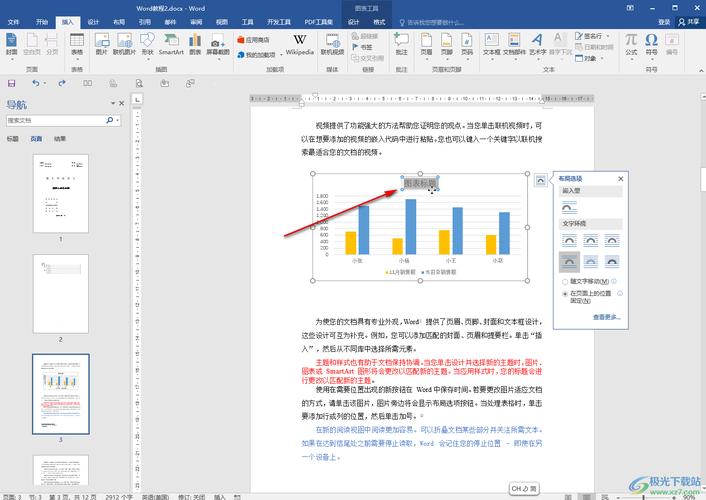Open chart tools 格式 Format tab
The width and height of the screenshot is (706, 500).
(x=379, y=22)
